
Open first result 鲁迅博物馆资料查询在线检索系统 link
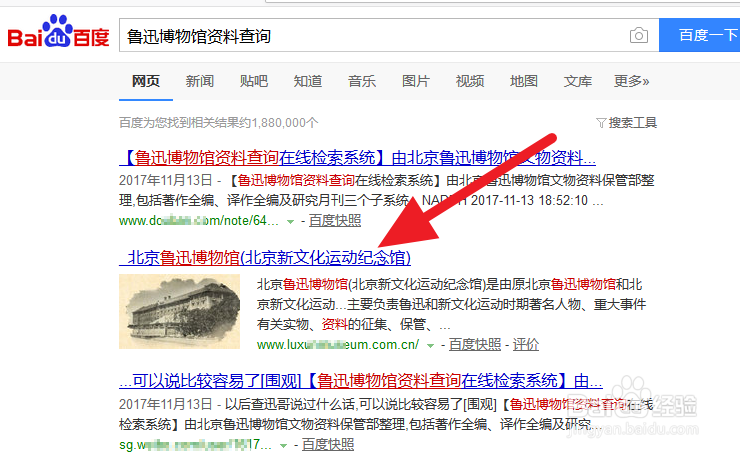(x=357, y=157)
